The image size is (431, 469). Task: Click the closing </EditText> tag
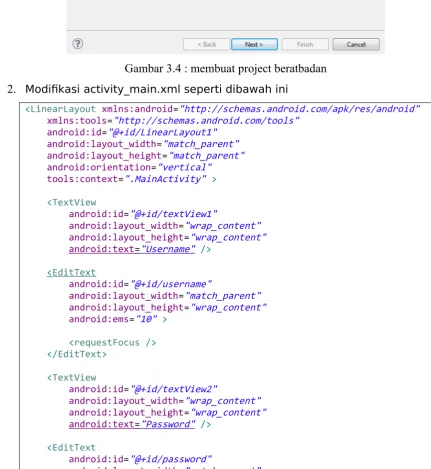77,354
